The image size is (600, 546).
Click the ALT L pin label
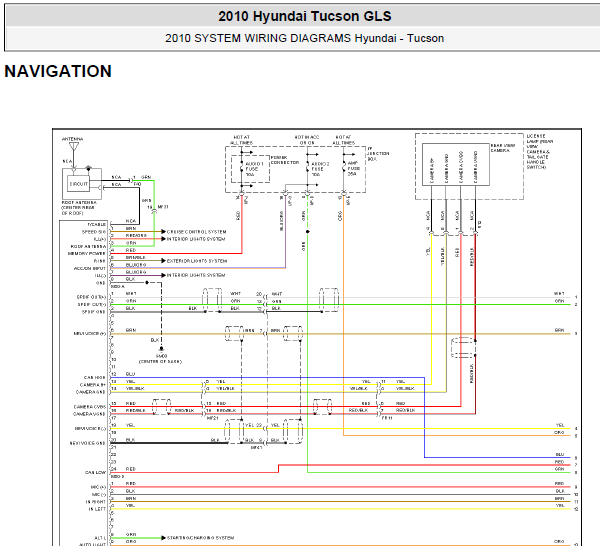click(100, 538)
